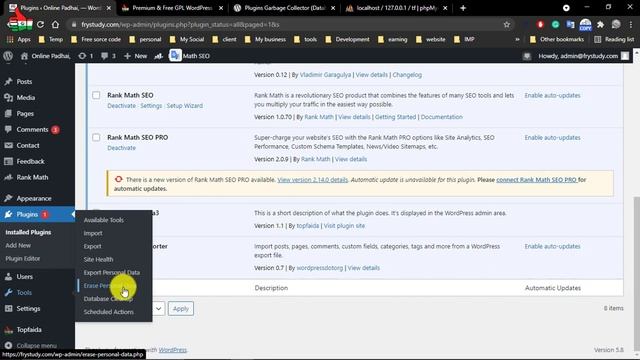Open Add New plugins submenu item

pyautogui.click(x=18, y=245)
